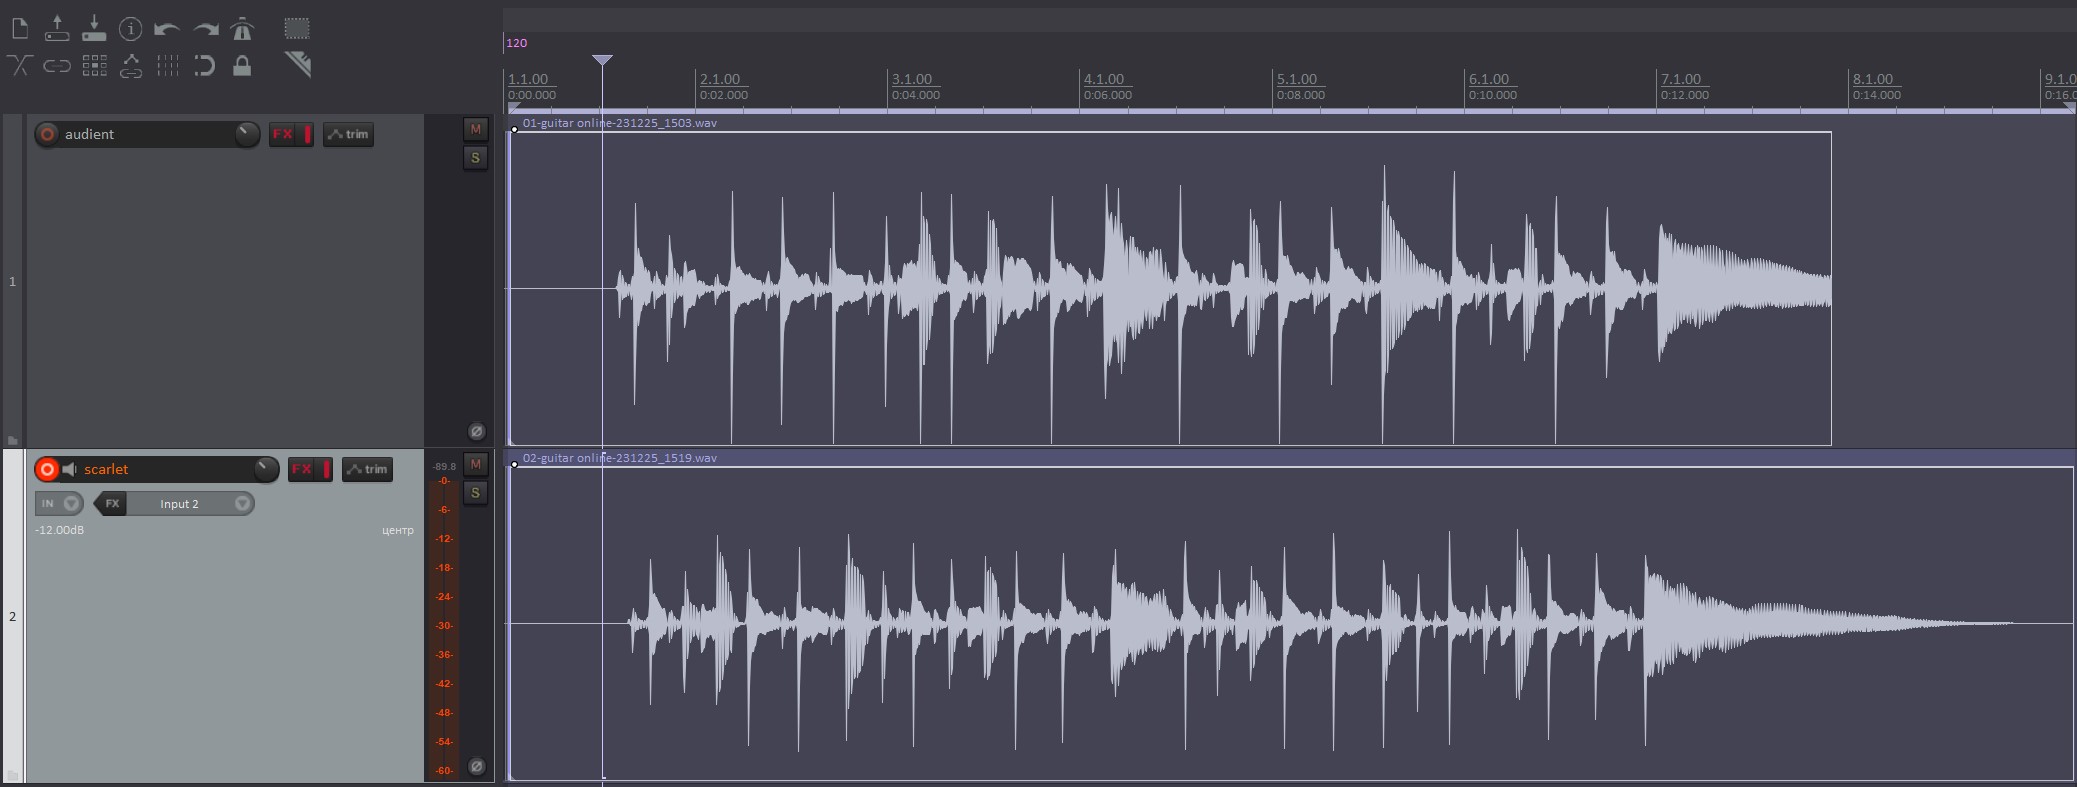Image resolution: width=2077 pixels, height=787 pixels.
Task: Click the diagonal ruler-shaped toolbar icon
Action: click(x=298, y=65)
